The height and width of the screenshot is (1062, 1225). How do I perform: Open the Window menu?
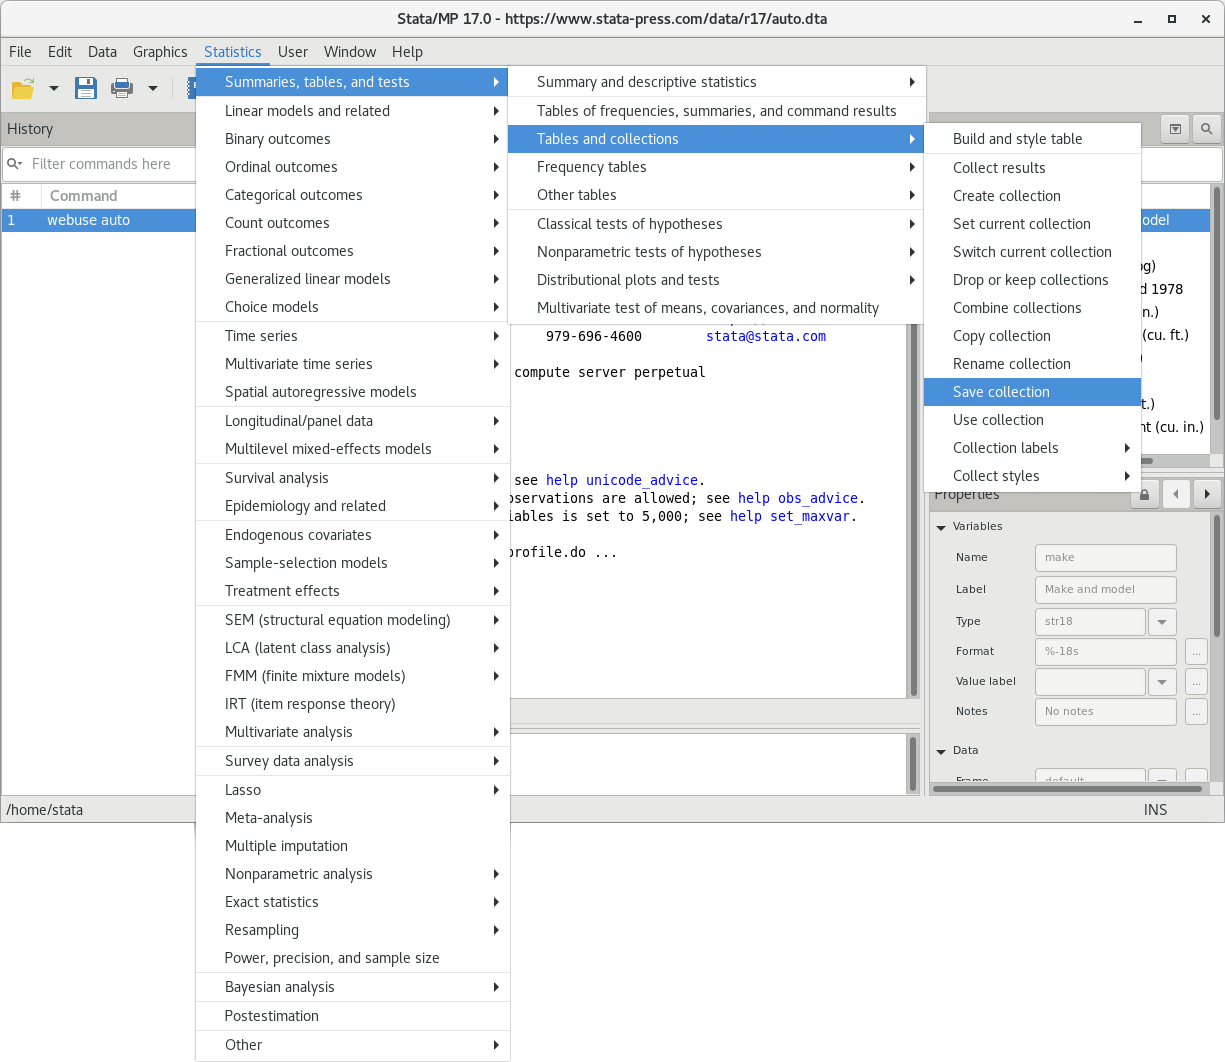pyautogui.click(x=350, y=52)
